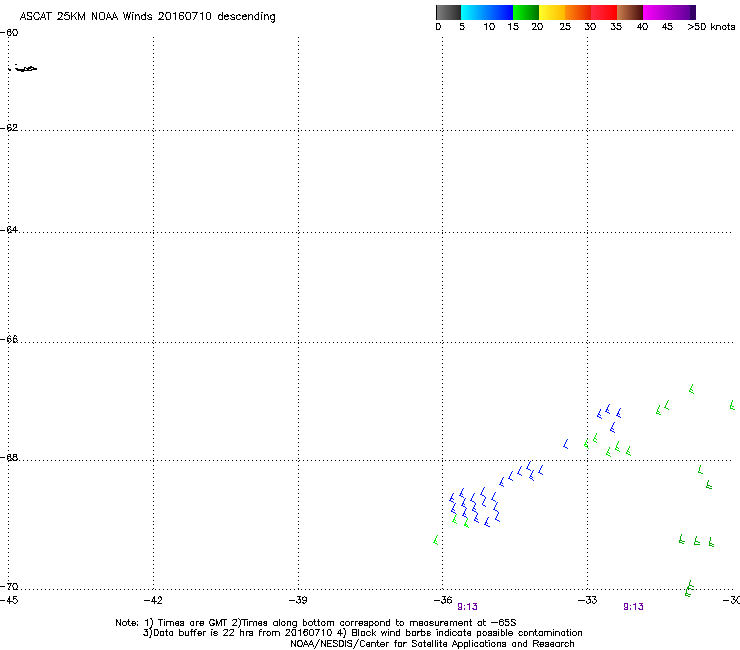The image size is (740, 650).
Task: Click the purple '9:13' time near -33
Action: coord(633,607)
